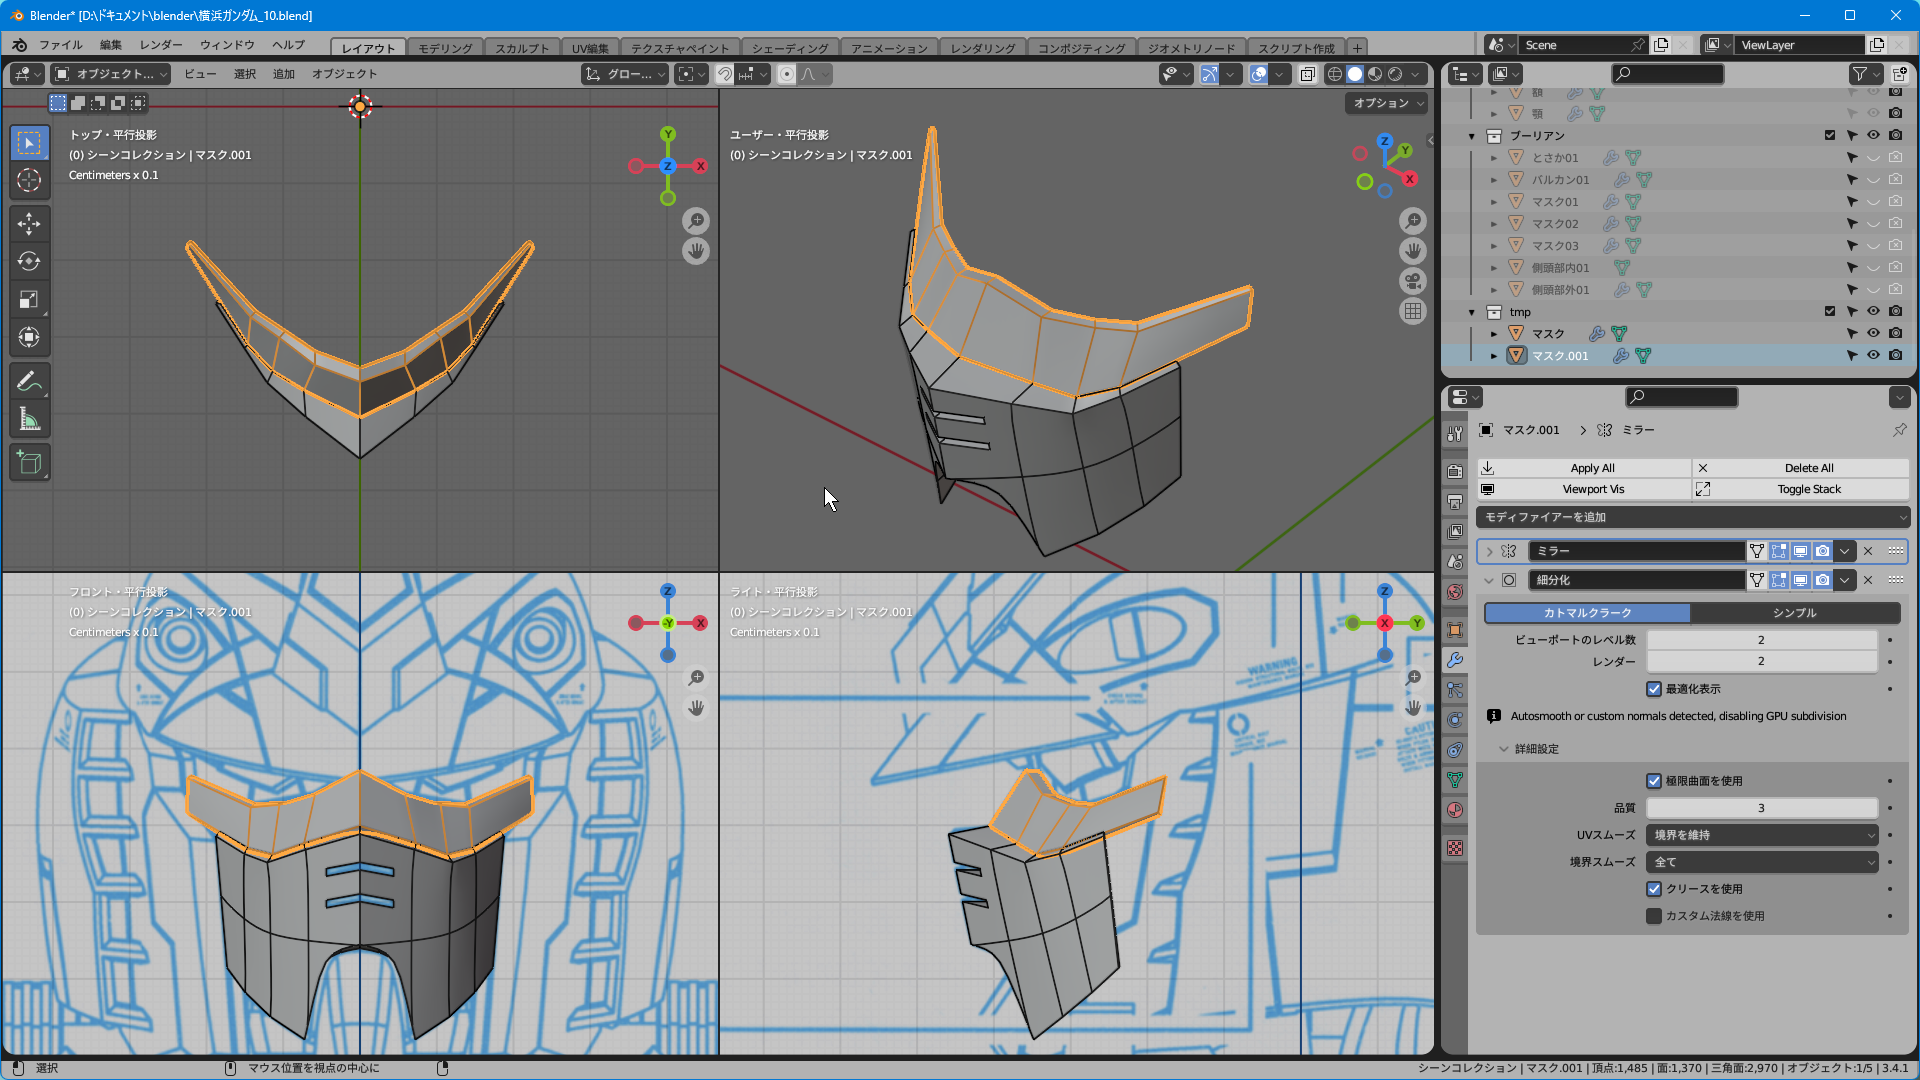Select the Rotate tool

pos(29,261)
